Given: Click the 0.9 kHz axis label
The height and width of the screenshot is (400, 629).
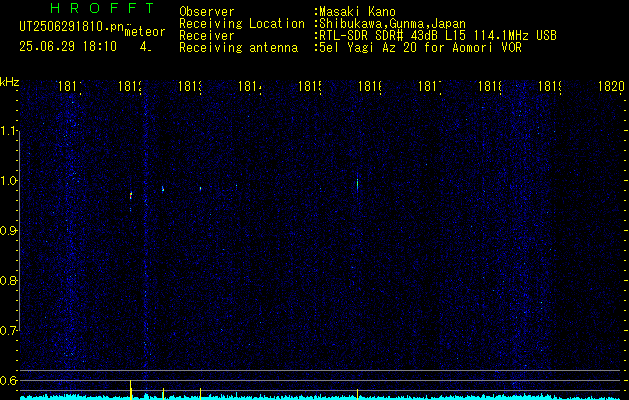Looking at the screenshot, I should click(8, 231).
